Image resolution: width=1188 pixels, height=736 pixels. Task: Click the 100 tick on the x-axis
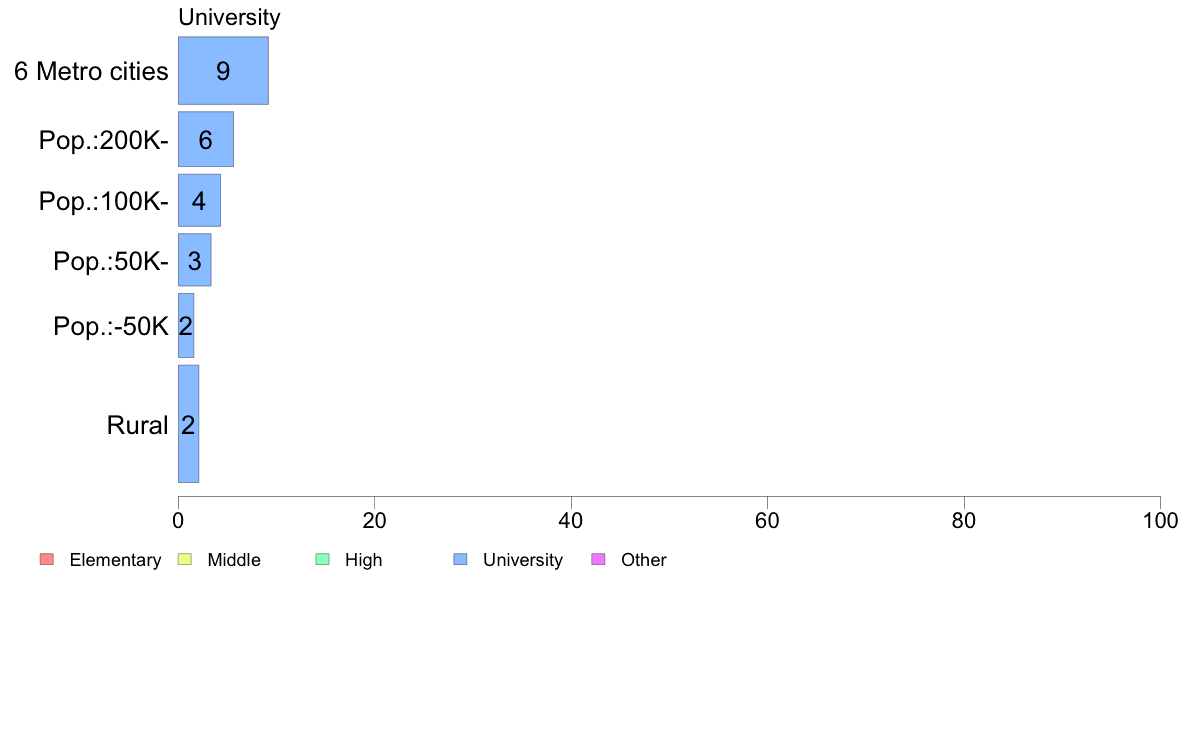pos(1161,521)
